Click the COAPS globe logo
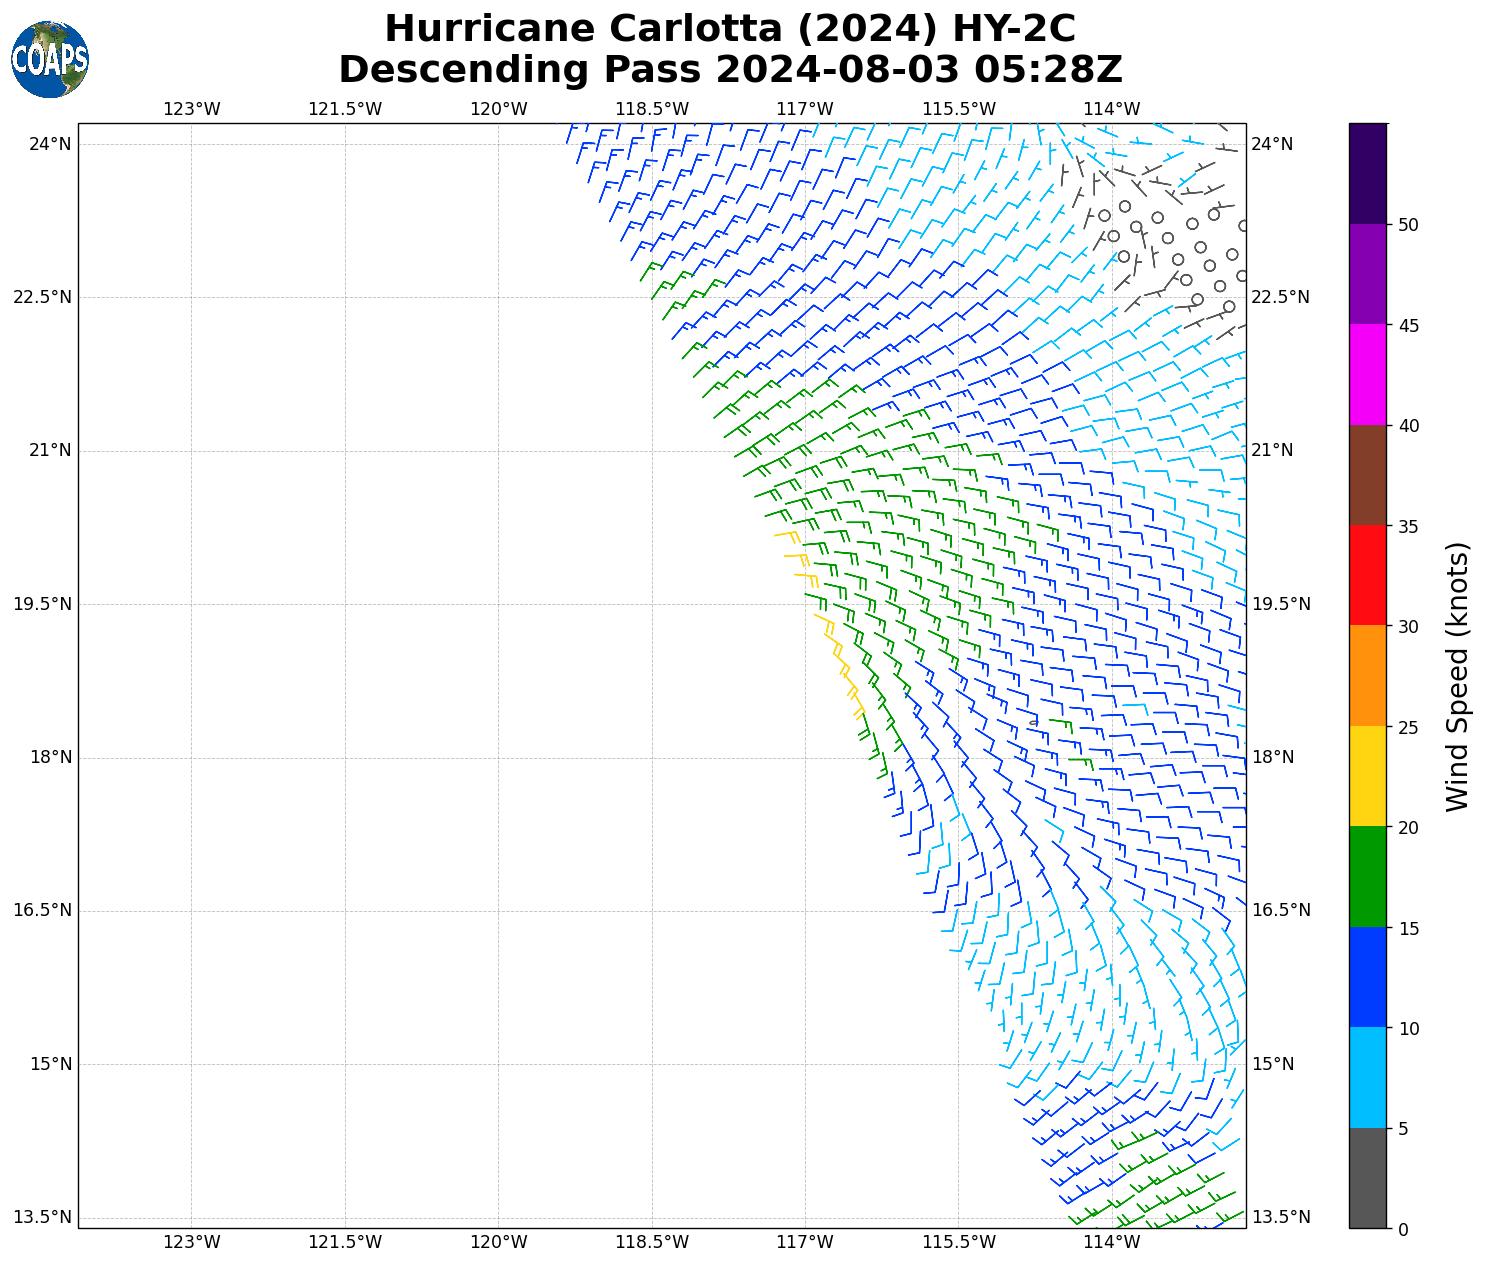The image size is (1486, 1264). (x=50, y=60)
